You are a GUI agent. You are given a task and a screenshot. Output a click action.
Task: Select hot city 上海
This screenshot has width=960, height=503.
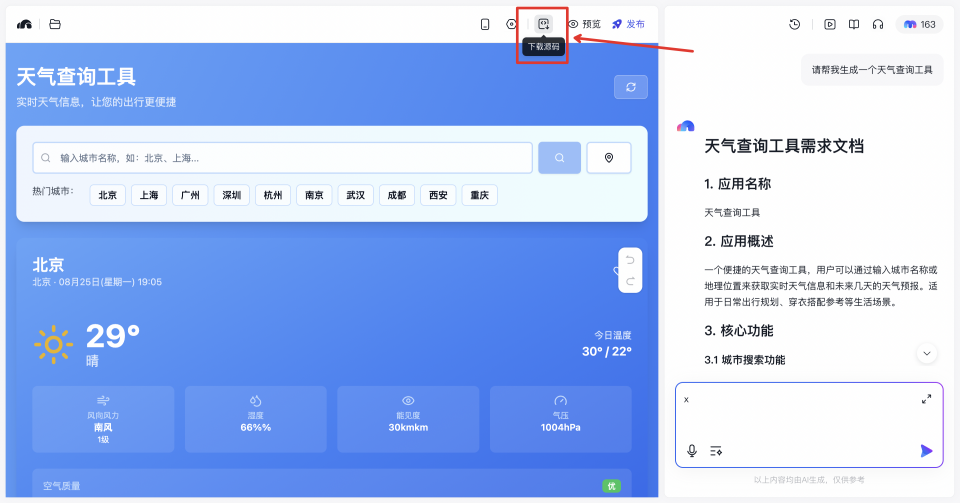pos(149,195)
